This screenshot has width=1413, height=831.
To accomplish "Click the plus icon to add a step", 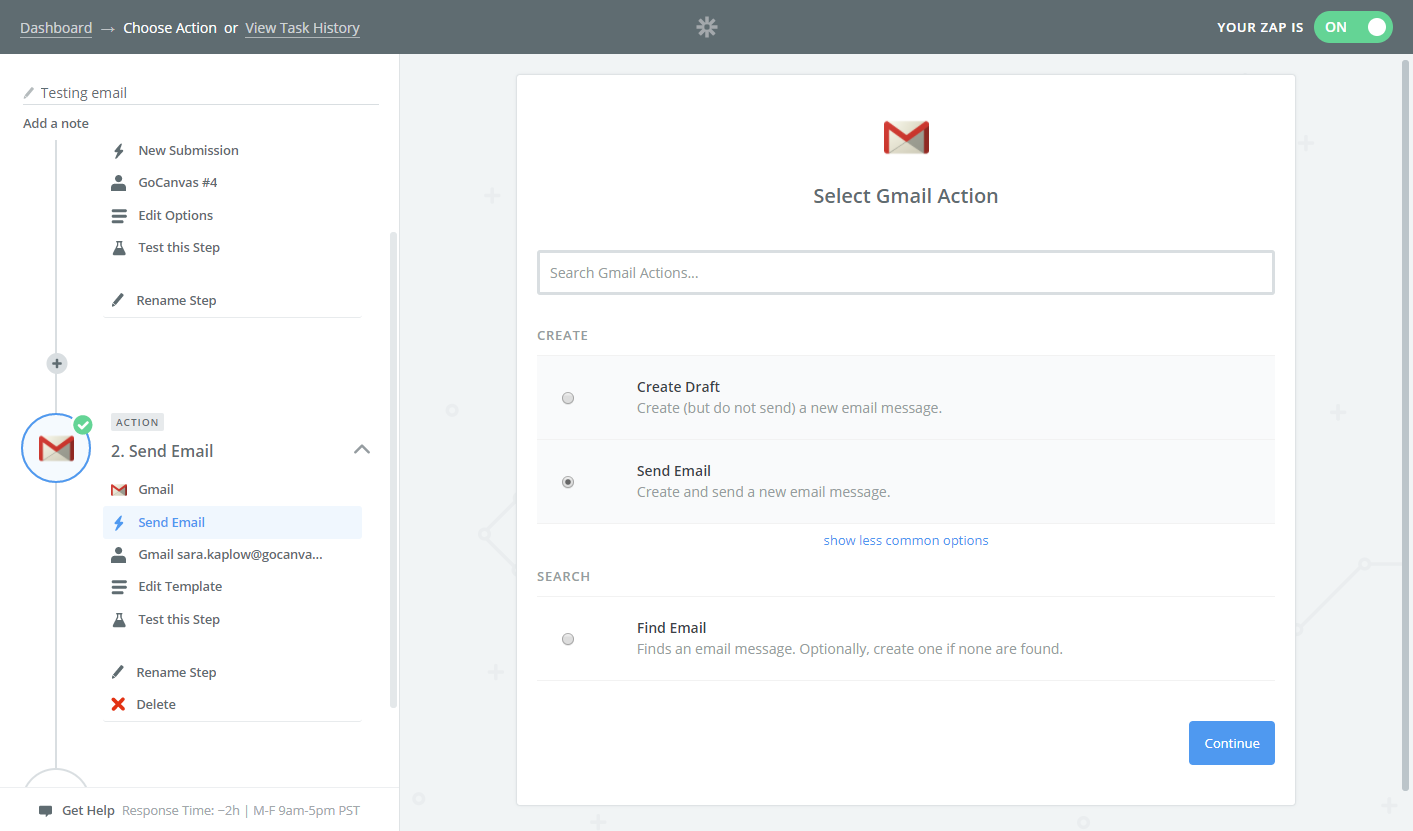I will (57, 363).
